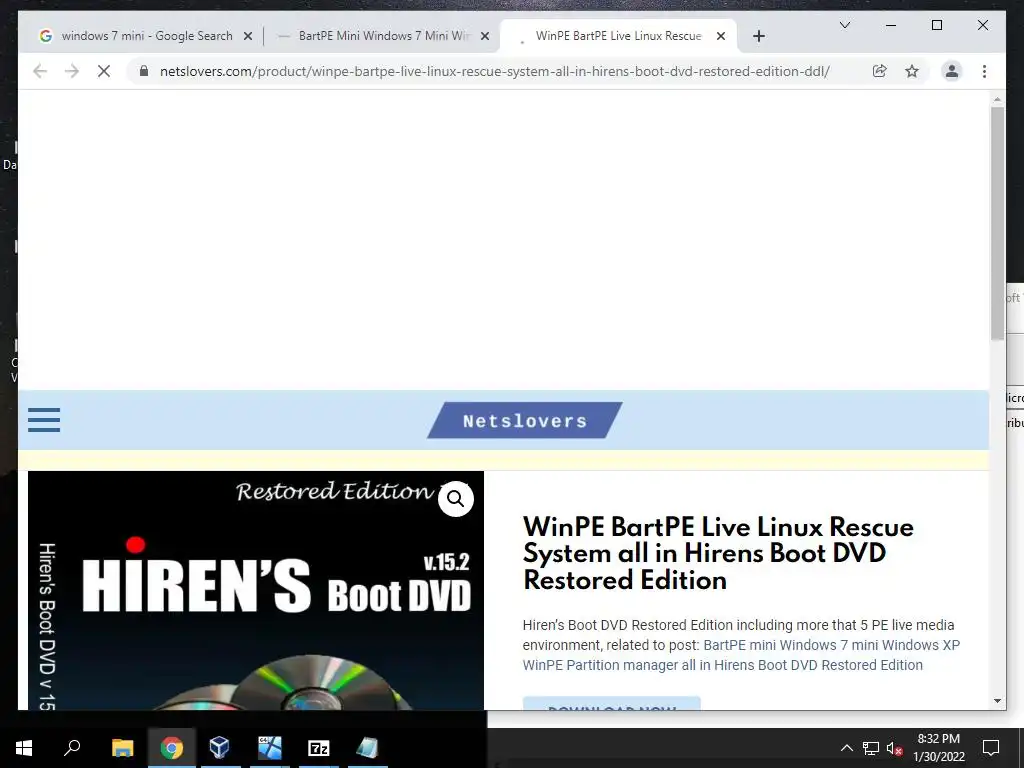Open VirtualBox from taskbar

point(219,748)
